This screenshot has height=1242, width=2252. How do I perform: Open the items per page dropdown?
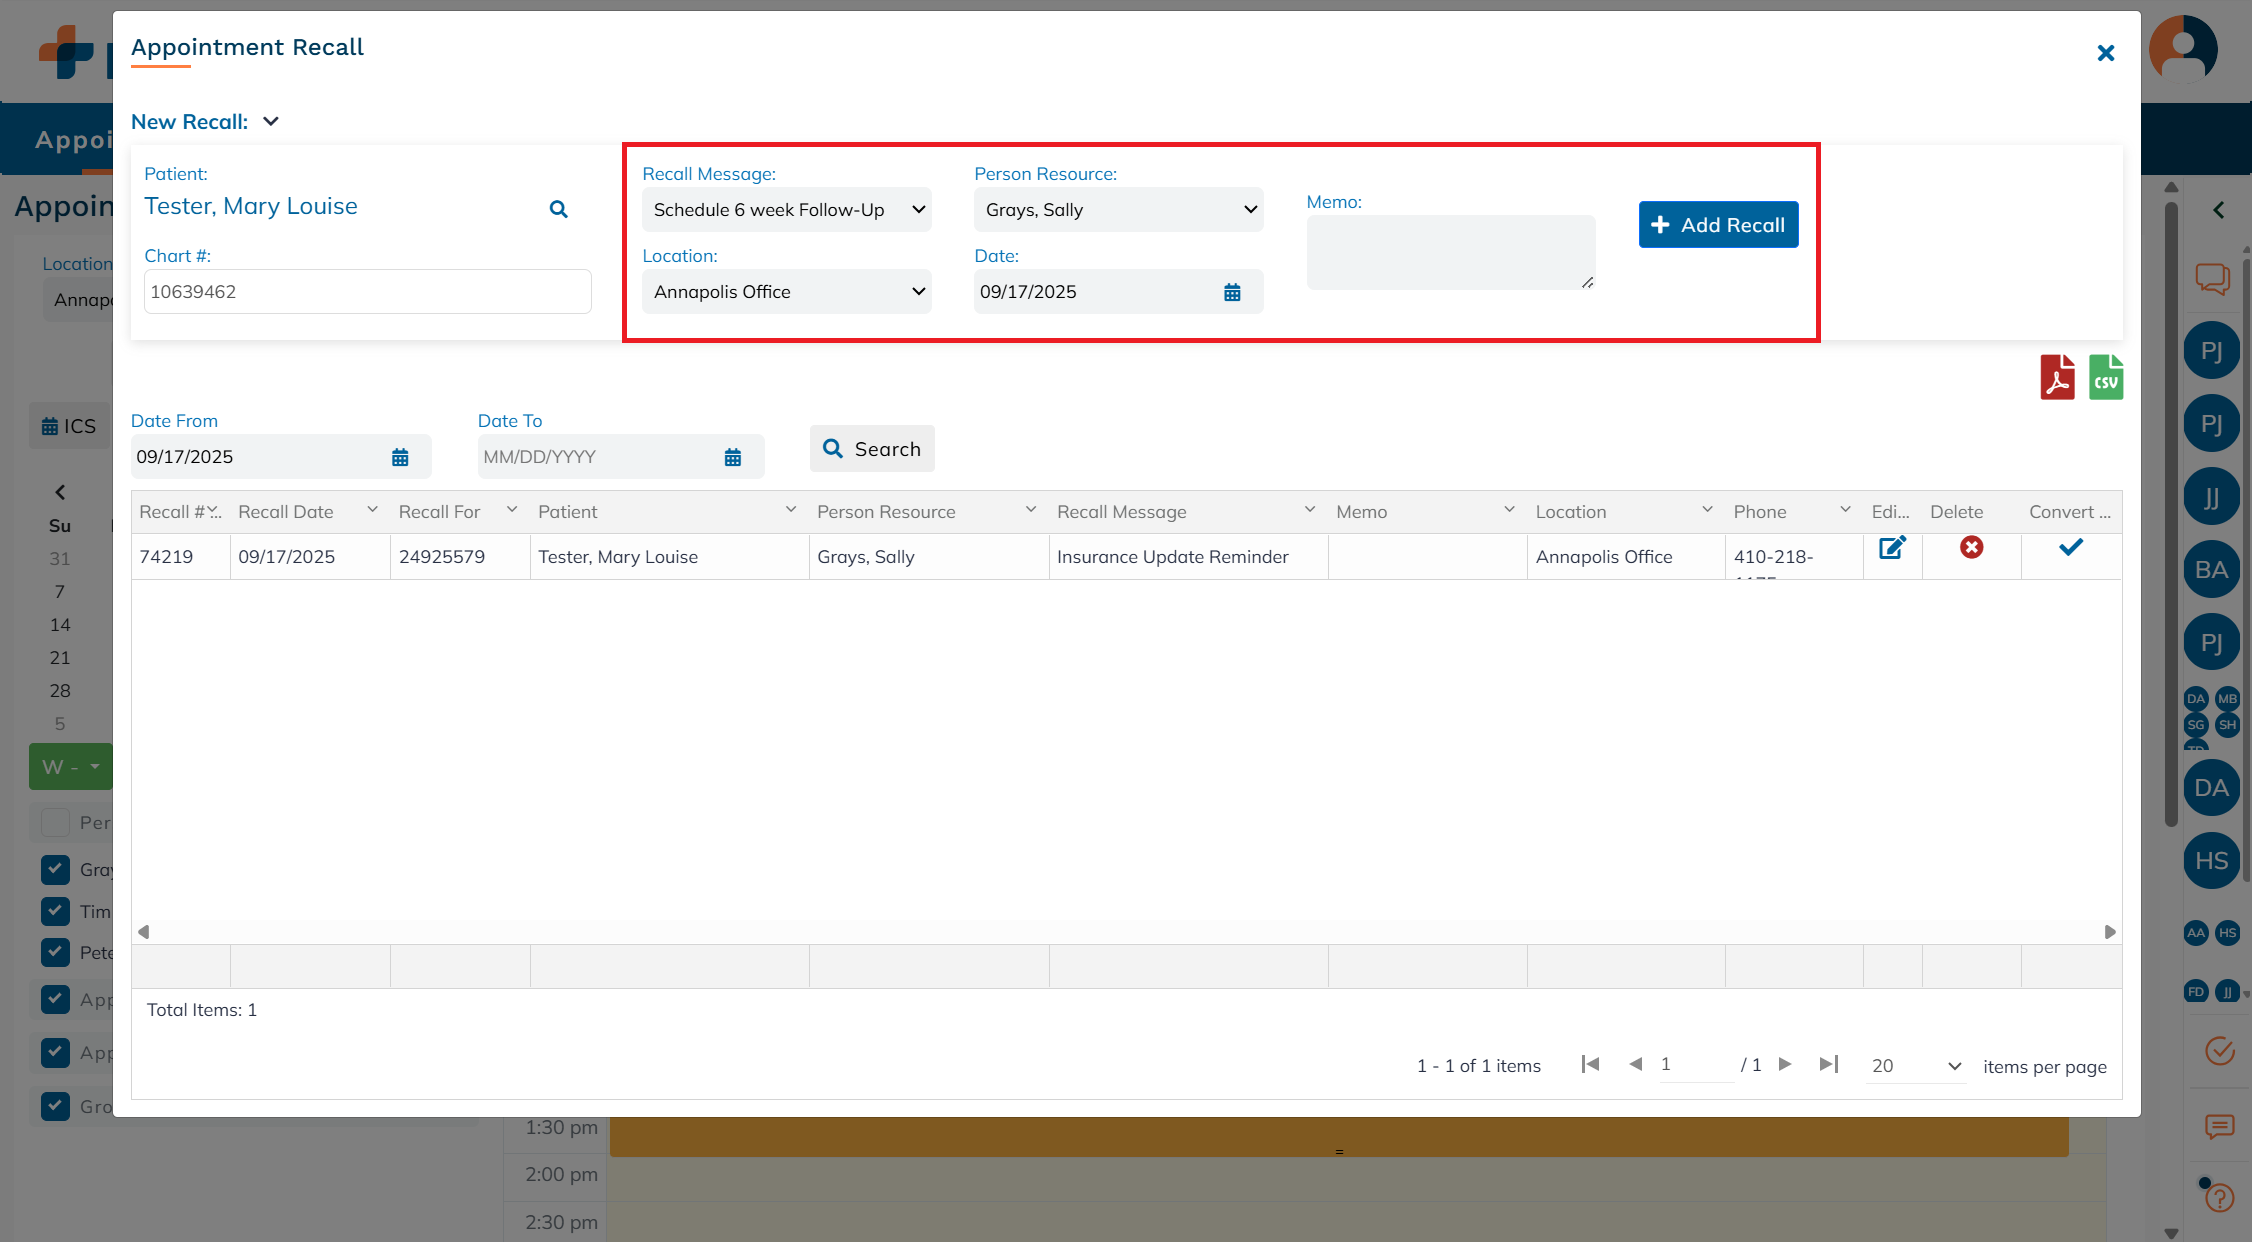[x=1915, y=1066]
